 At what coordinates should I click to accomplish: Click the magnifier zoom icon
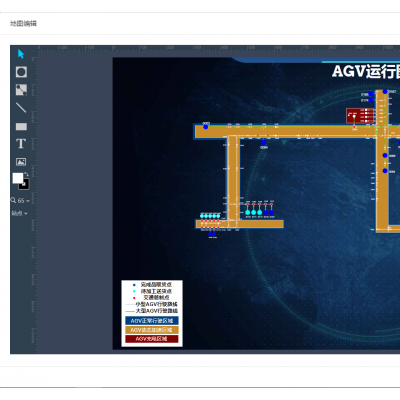click(x=13, y=200)
